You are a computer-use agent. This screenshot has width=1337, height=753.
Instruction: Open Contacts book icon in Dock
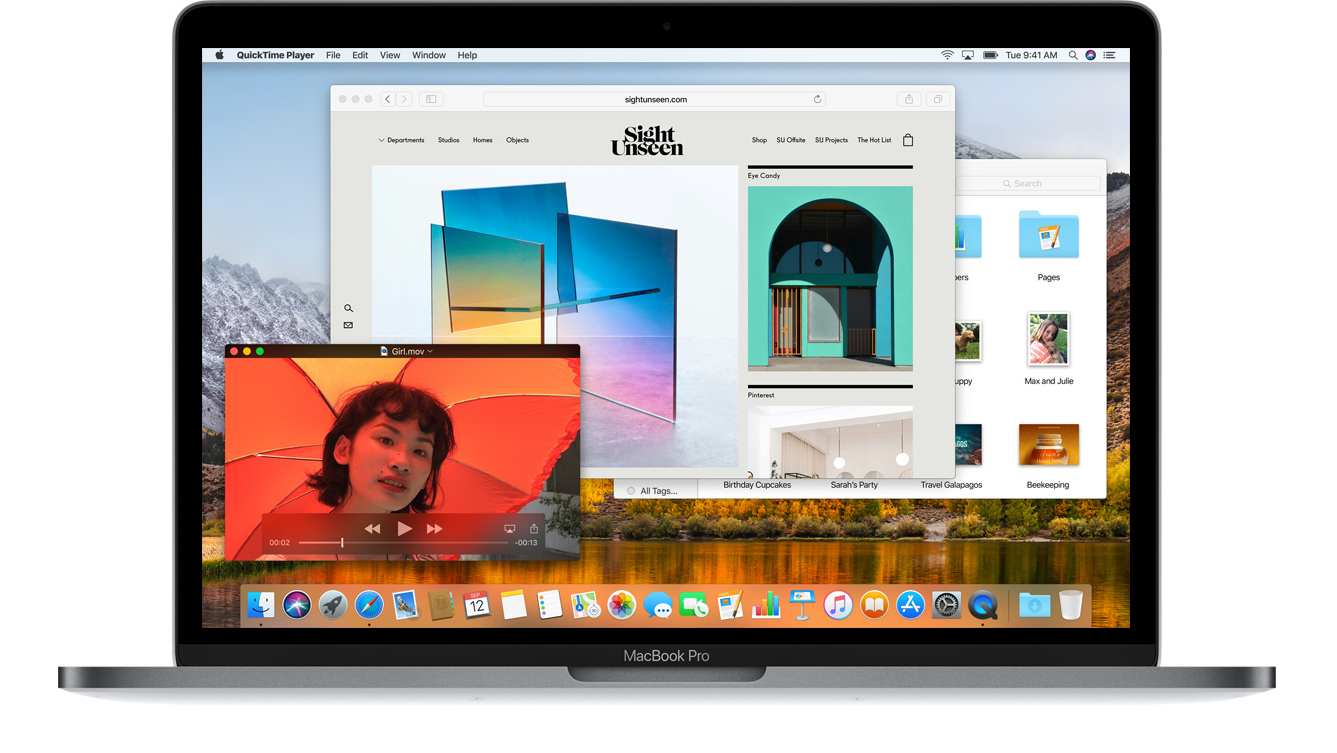tap(441, 605)
